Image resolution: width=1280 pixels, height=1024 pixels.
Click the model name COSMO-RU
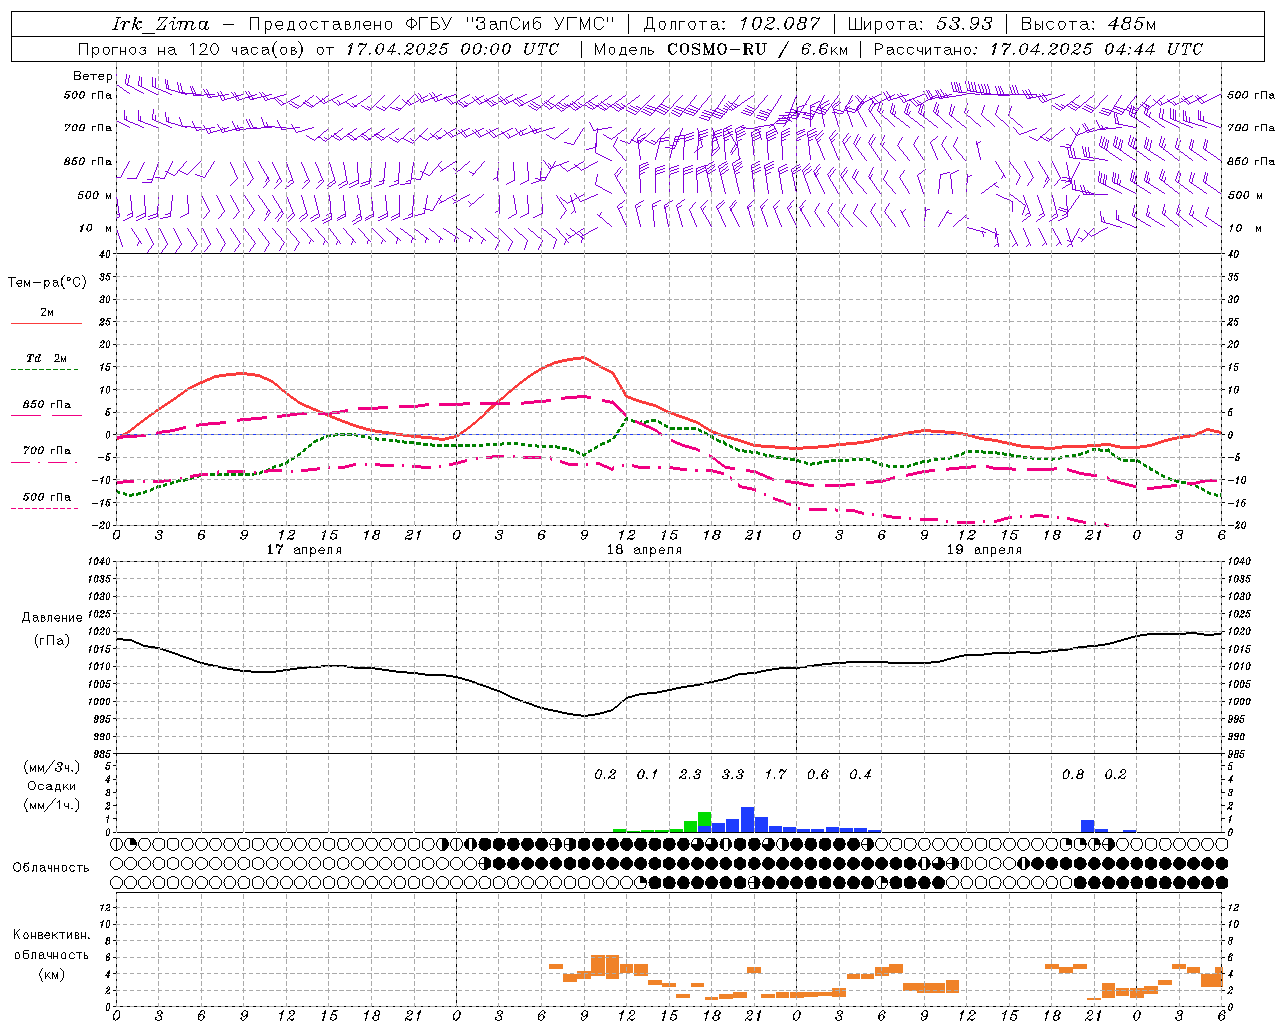click(x=717, y=49)
